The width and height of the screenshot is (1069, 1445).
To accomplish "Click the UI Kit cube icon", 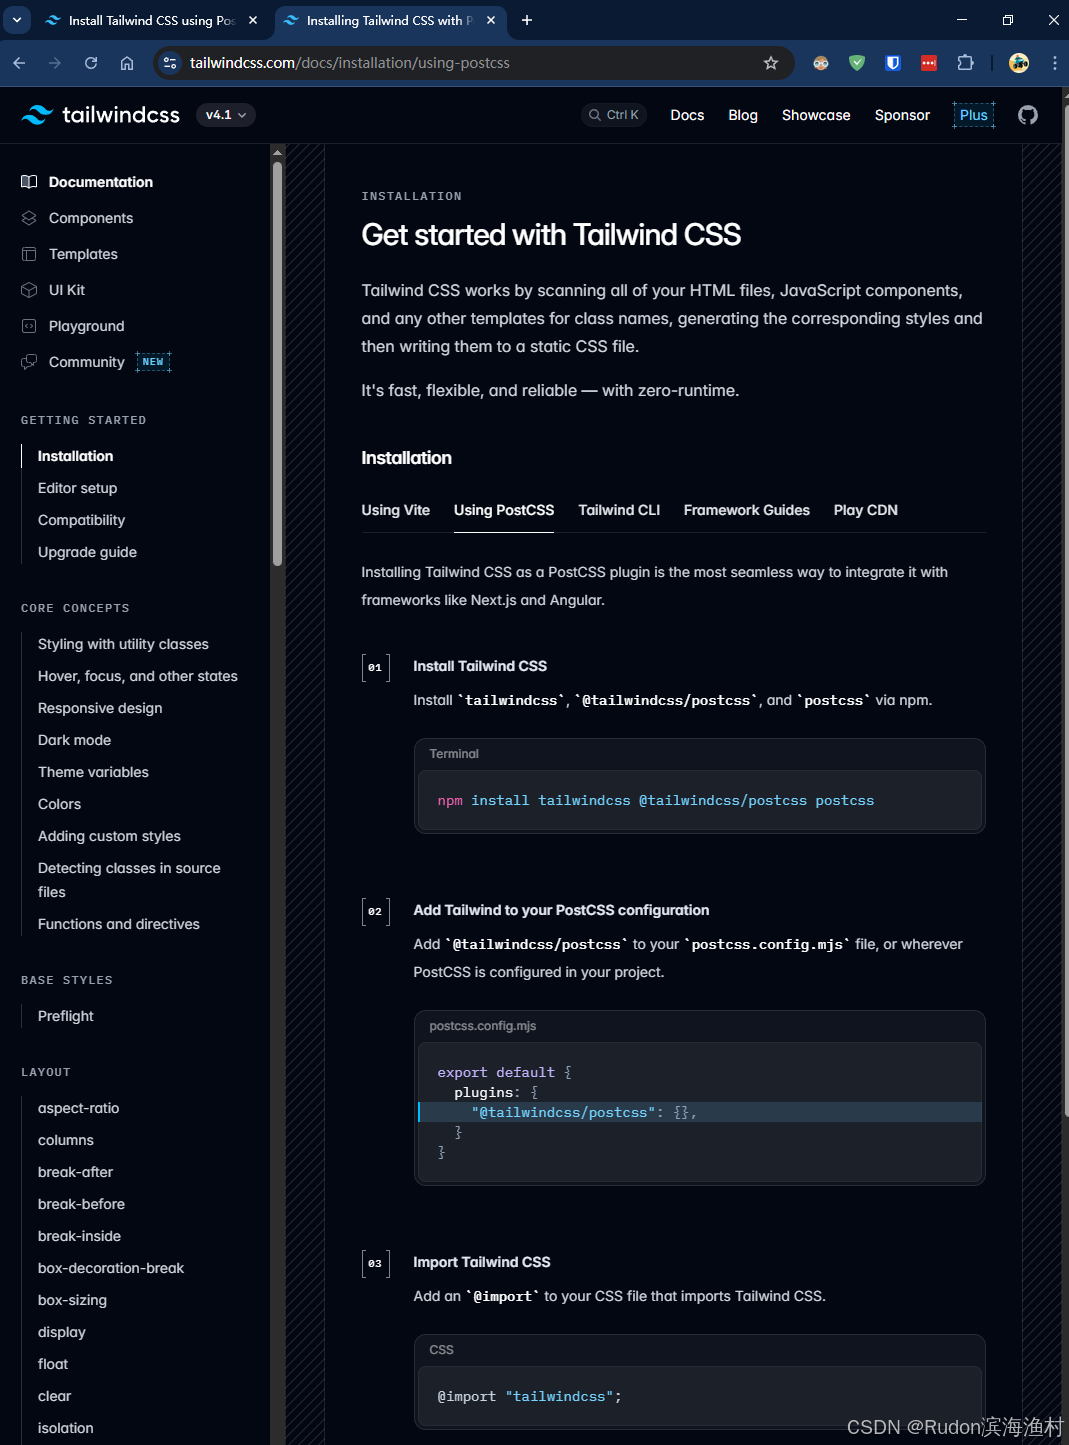I will pyautogui.click(x=29, y=290).
